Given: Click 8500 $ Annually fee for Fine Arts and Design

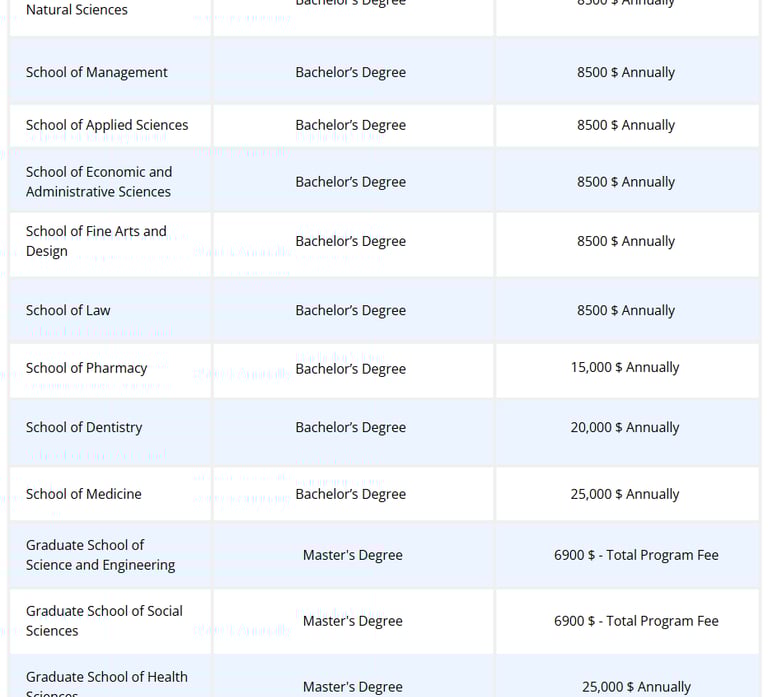Looking at the screenshot, I should point(626,241).
